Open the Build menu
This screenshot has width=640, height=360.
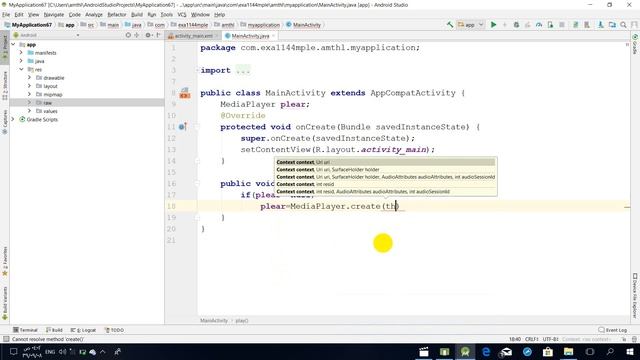(x=137, y=14)
